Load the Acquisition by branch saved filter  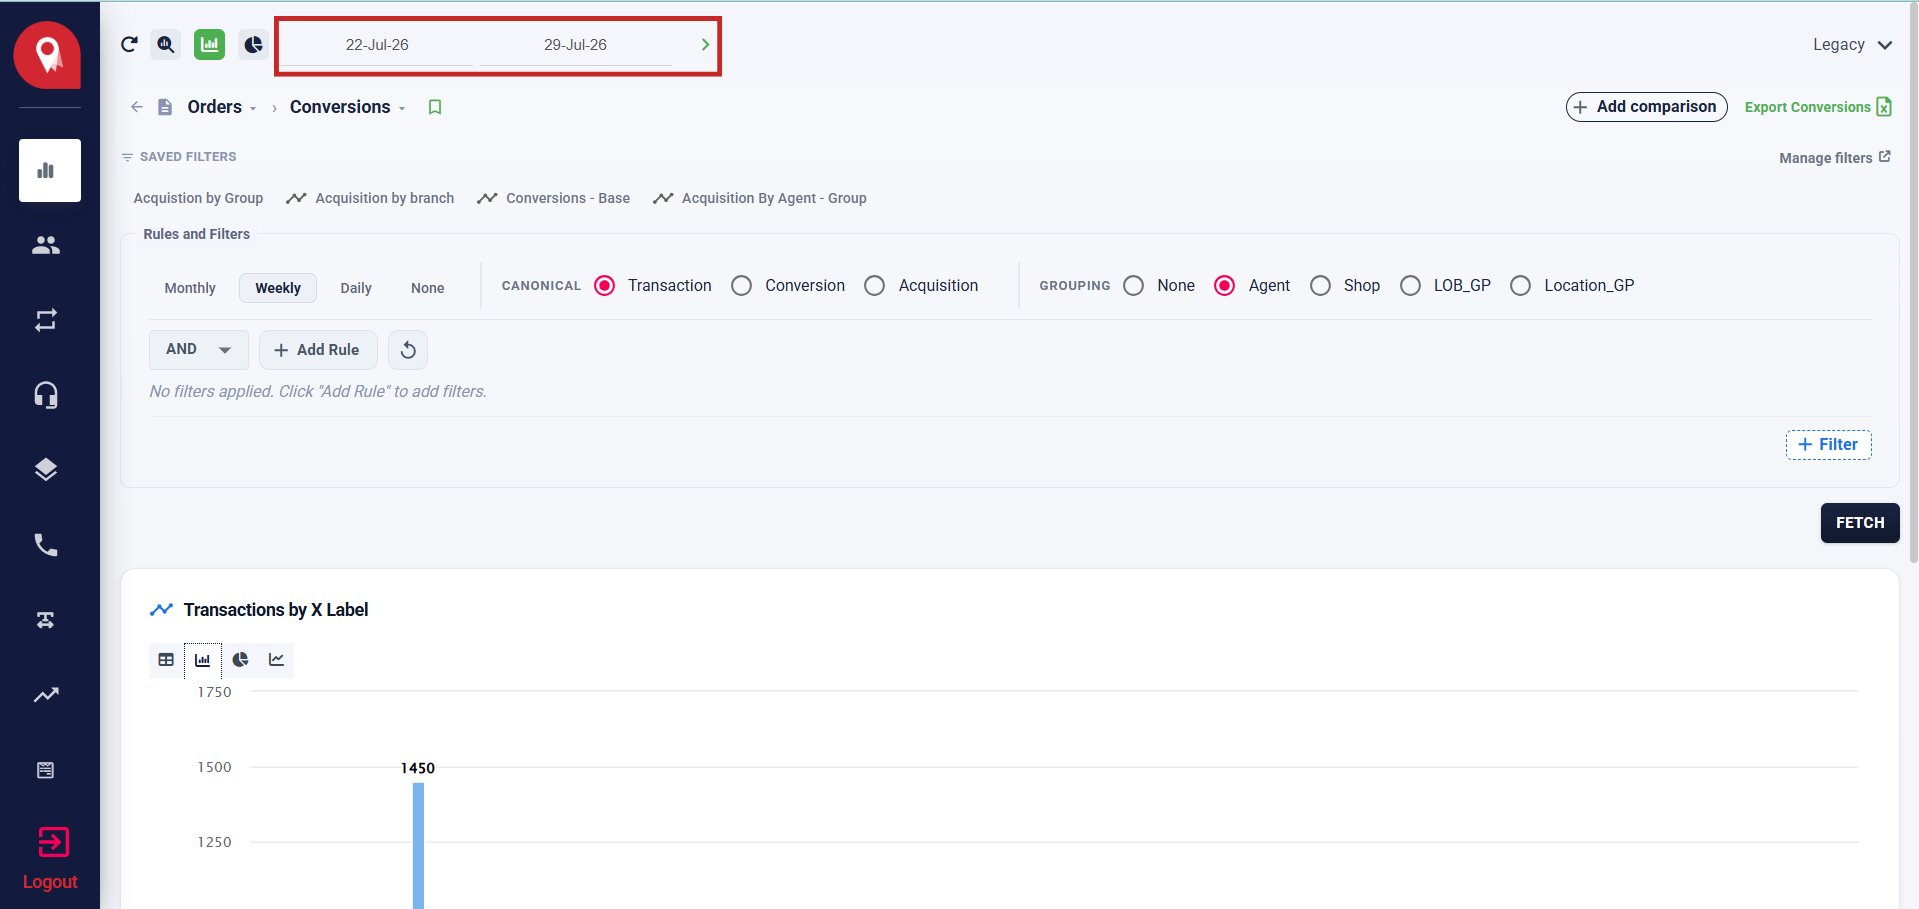tap(371, 198)
